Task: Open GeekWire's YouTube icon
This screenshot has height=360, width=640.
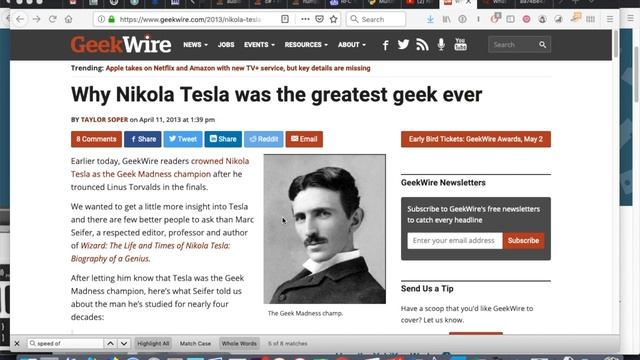Action: pyautogui.click(x=460, y=44)
